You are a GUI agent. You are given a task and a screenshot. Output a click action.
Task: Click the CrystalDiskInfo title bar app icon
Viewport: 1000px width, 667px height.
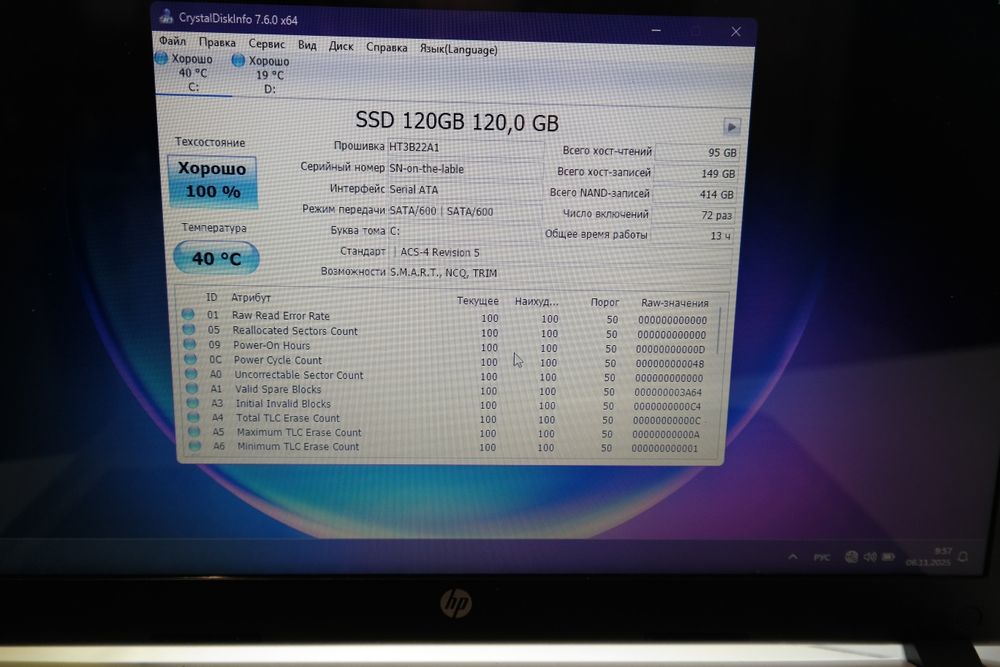tap(166, 16)
